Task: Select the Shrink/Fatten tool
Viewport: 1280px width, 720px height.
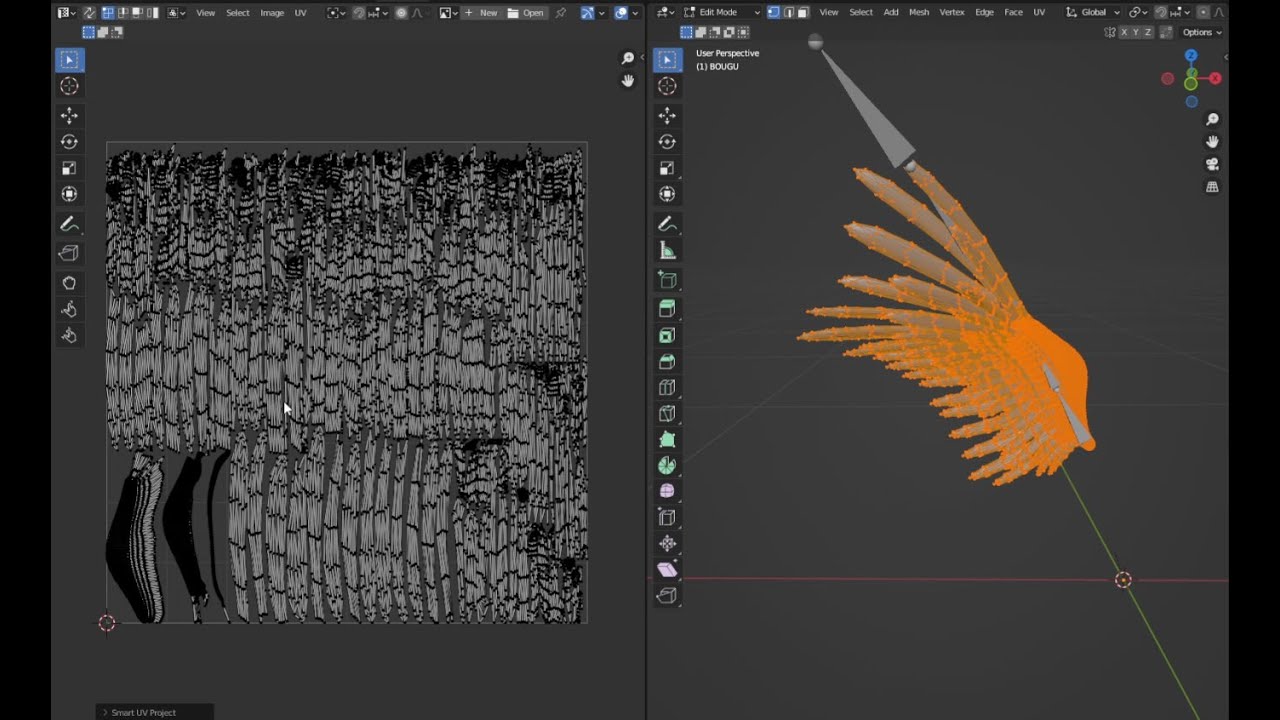Action: [667, 543]
